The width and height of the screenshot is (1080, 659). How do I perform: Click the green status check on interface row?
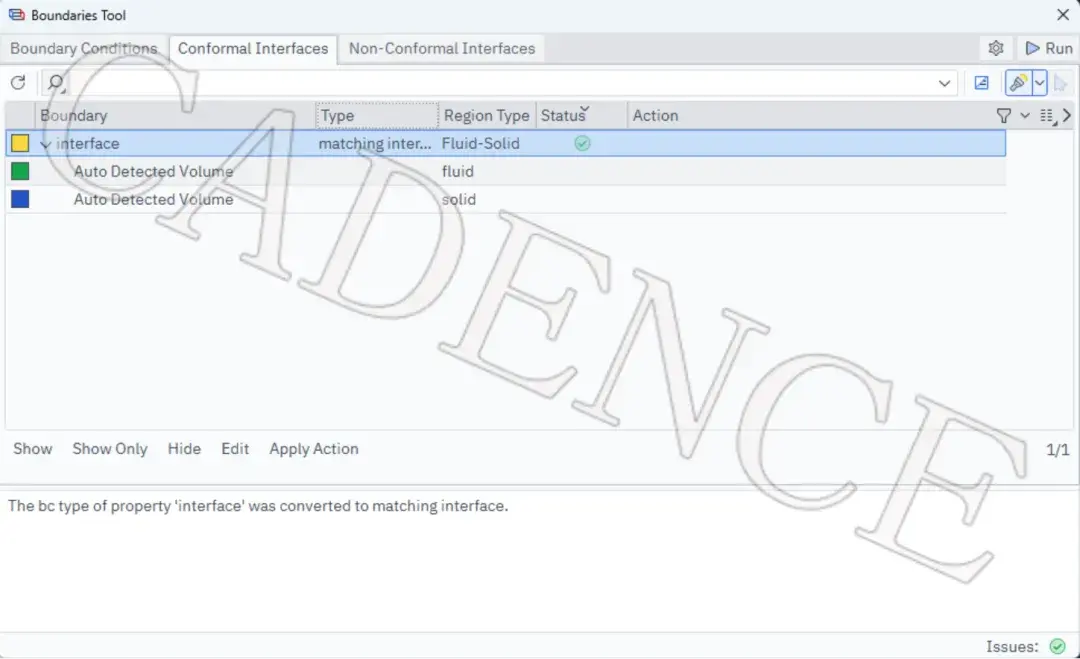[x=582, y=143]
